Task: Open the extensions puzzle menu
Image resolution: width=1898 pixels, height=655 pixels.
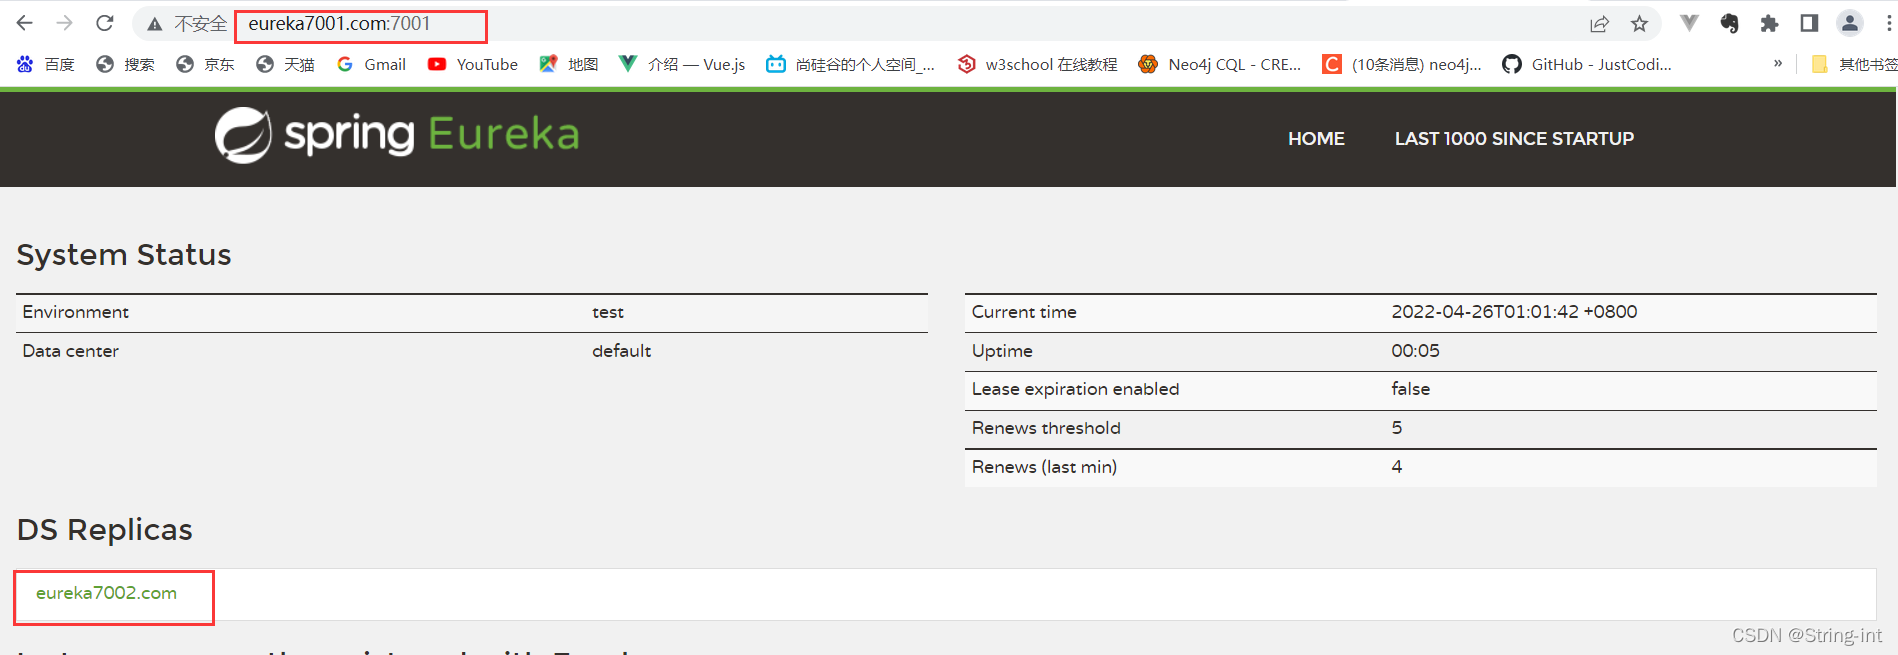Action: coord(1769,23)
